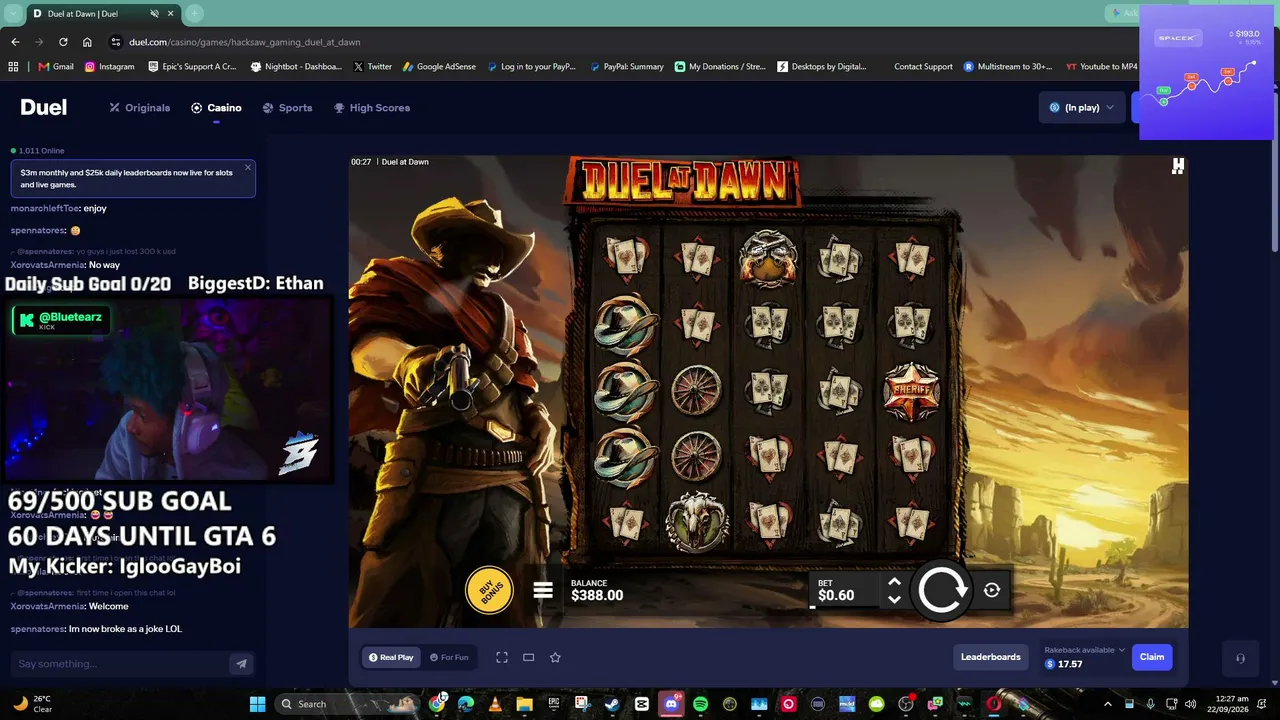The width and height of the screenshot is (1280, 720).
Task: Open Microsoft Edge from taskbar
Action: [466, 704]
